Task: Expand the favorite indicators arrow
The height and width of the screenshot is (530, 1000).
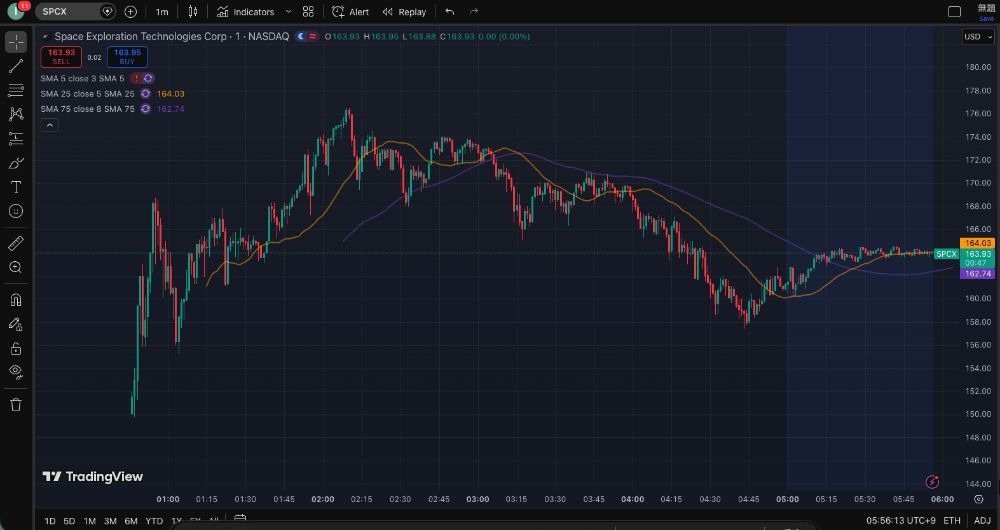Action: 288,11
